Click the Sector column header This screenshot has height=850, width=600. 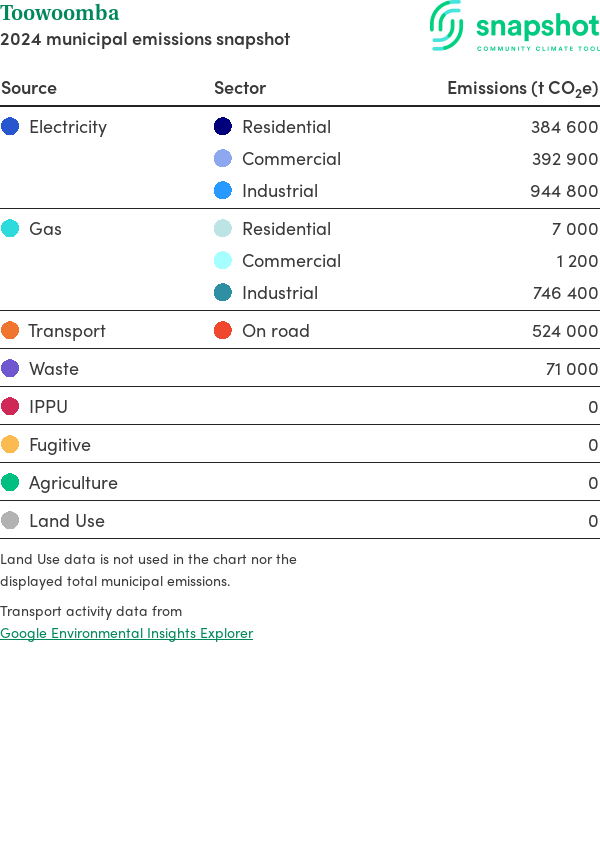(x=240, y=88)
